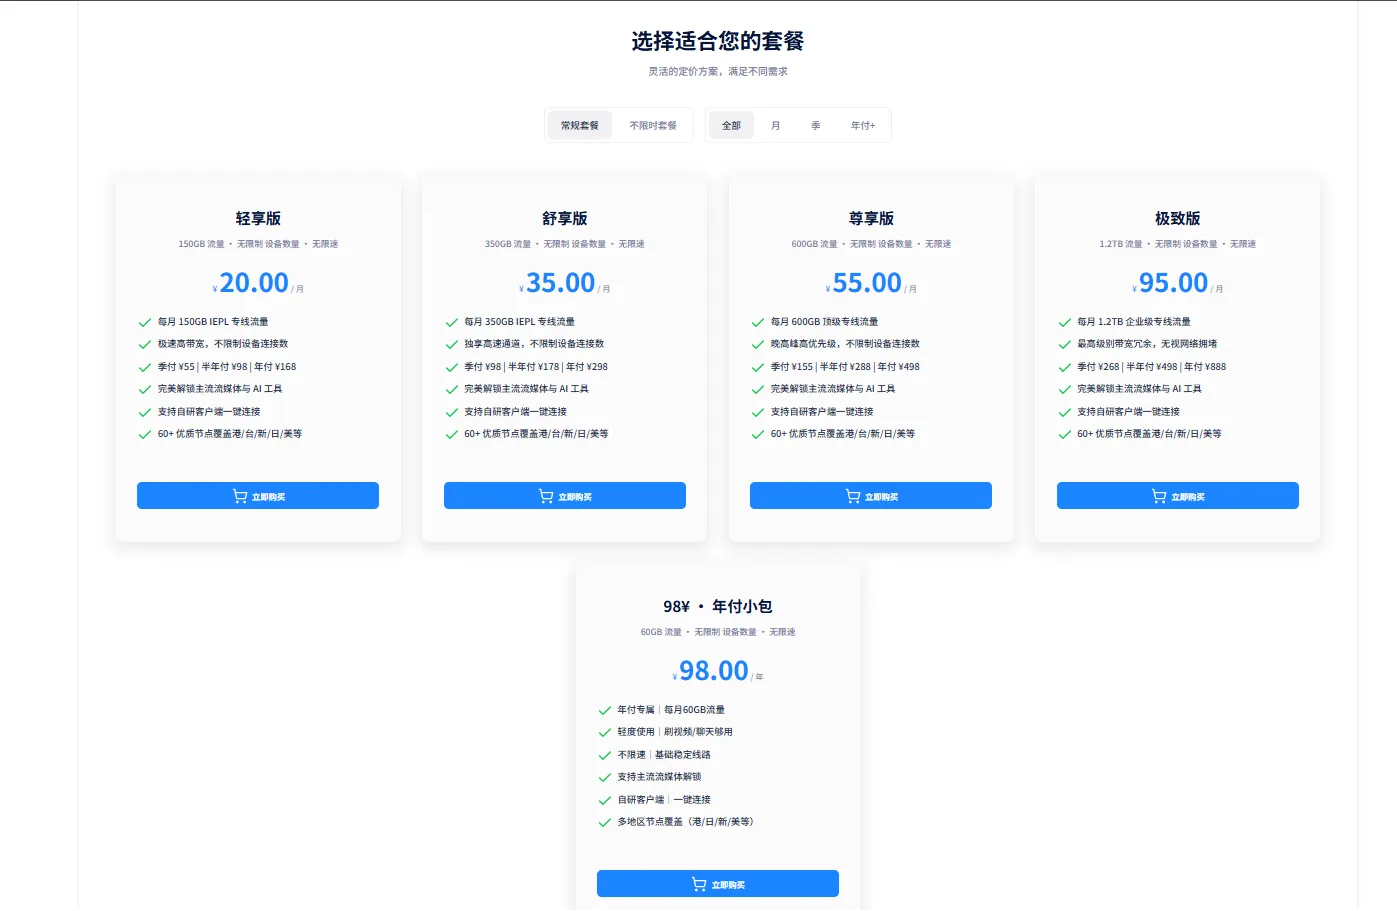Click the 舒享版 plan title
This screenshot has width=1397, height=911.
(x=565, y=218)
